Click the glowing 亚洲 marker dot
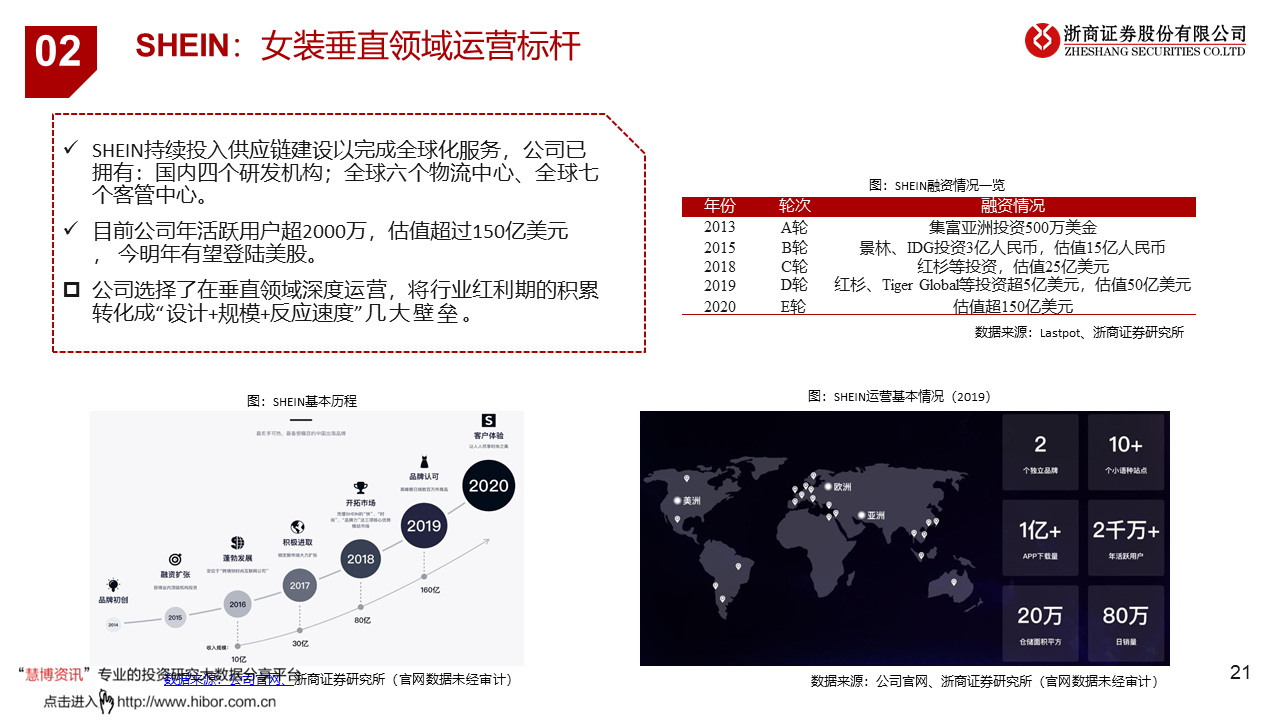This screenshot has height=720, width=1280. pyautogui.click(x=860, y=515)
